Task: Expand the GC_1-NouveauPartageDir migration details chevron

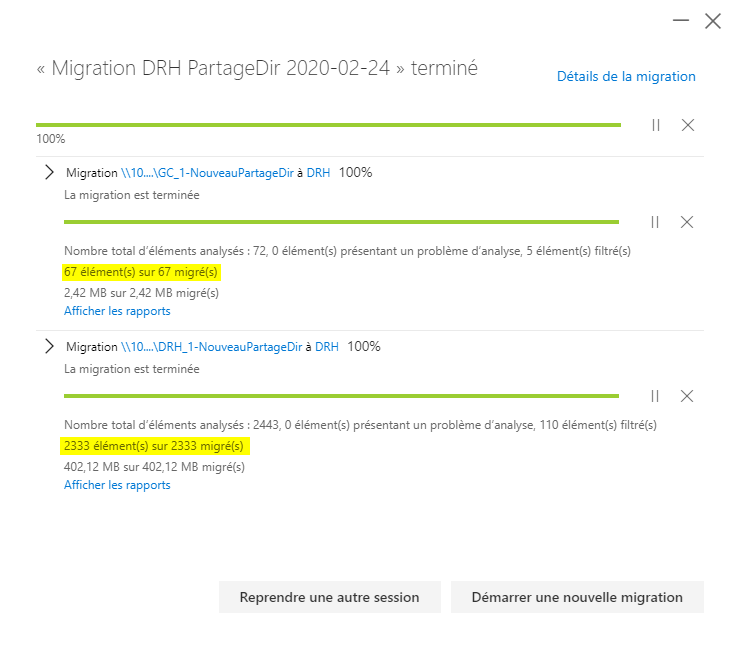Action: (49, 172)
